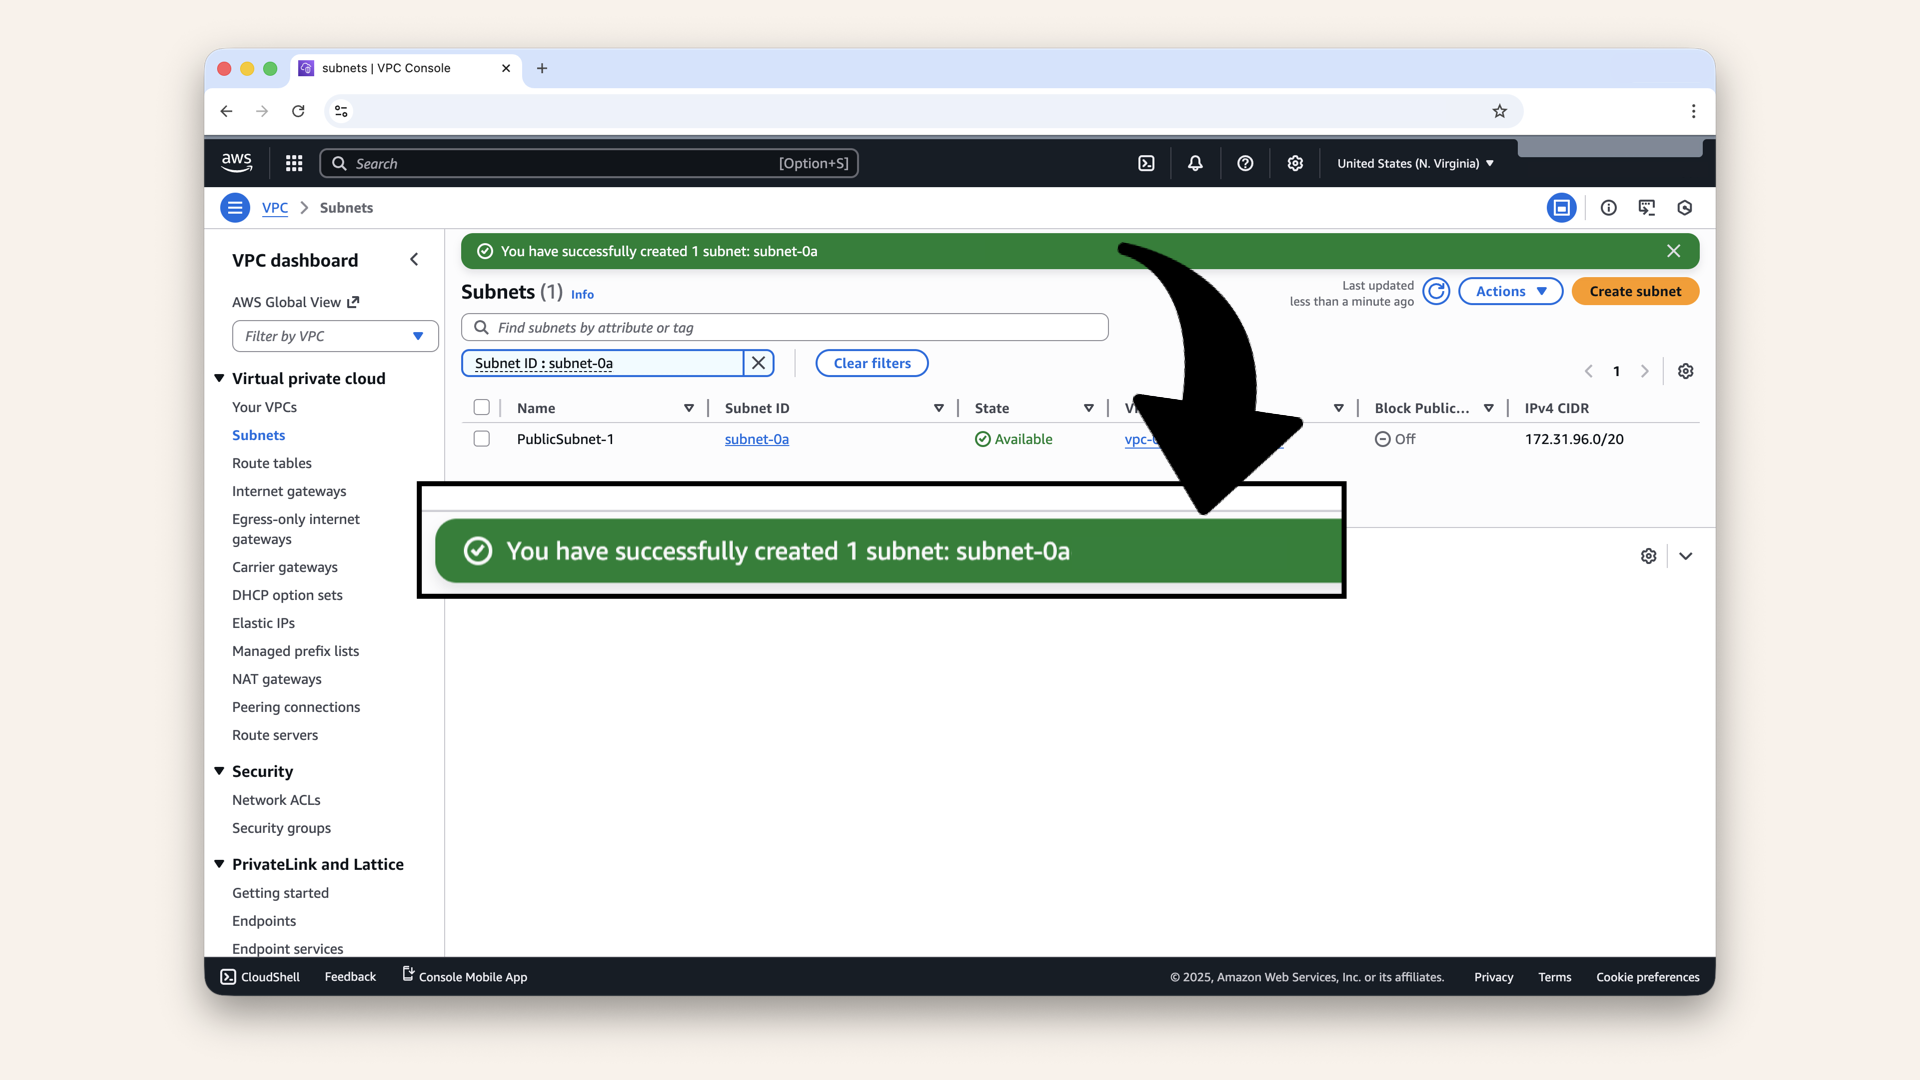Click the Create subnet button
This screenshot has width=1920, height=1080.
point(1634,291)
